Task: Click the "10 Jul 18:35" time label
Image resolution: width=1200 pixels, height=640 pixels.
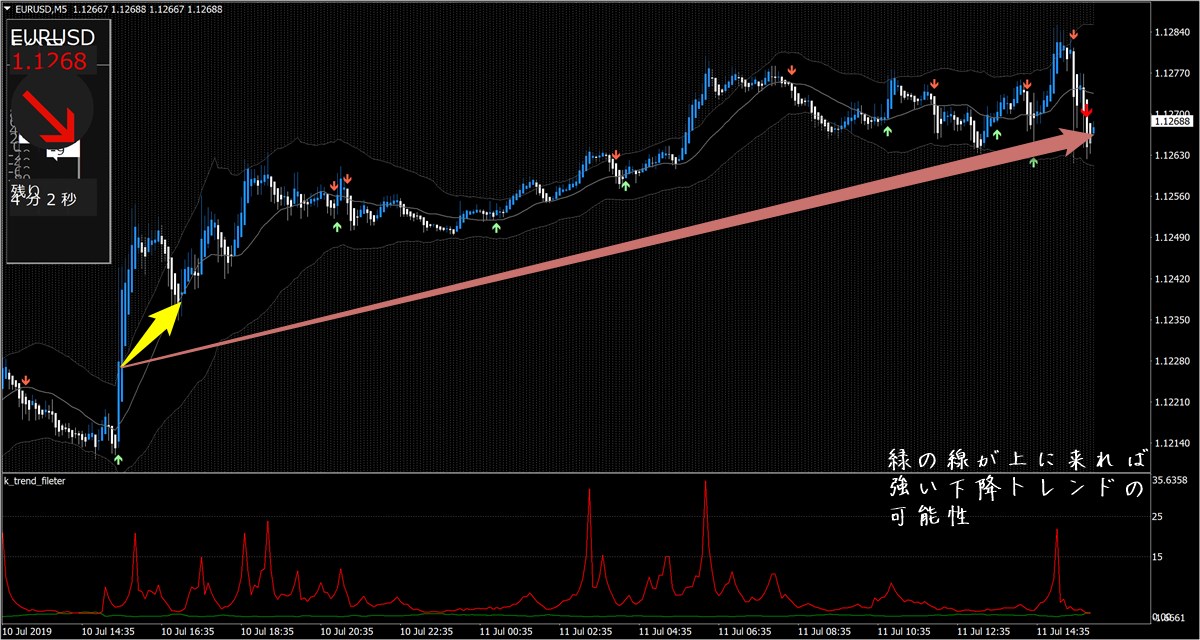Action: point(268,632)
